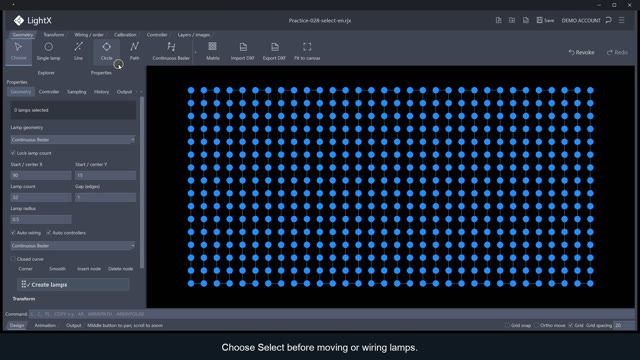Open the hamburger menu icon

pyautogui.click(x=622, y=20)
